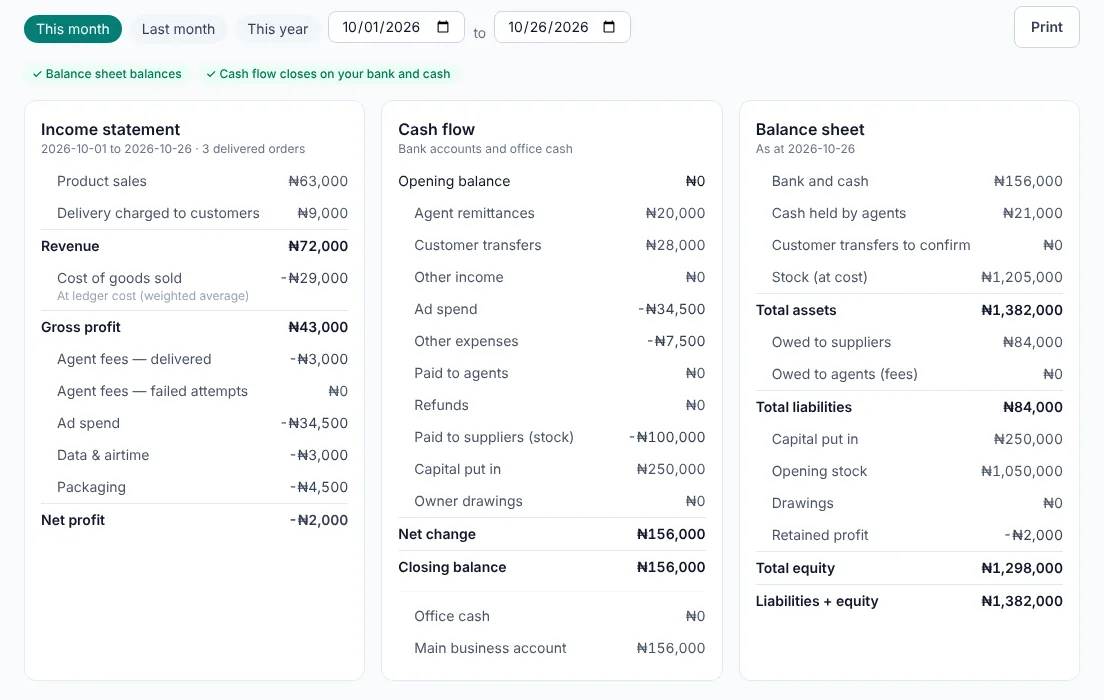Select the Product sales row label
The image size is (1104, 700).
pyautogui.click(x=101, y=181)
